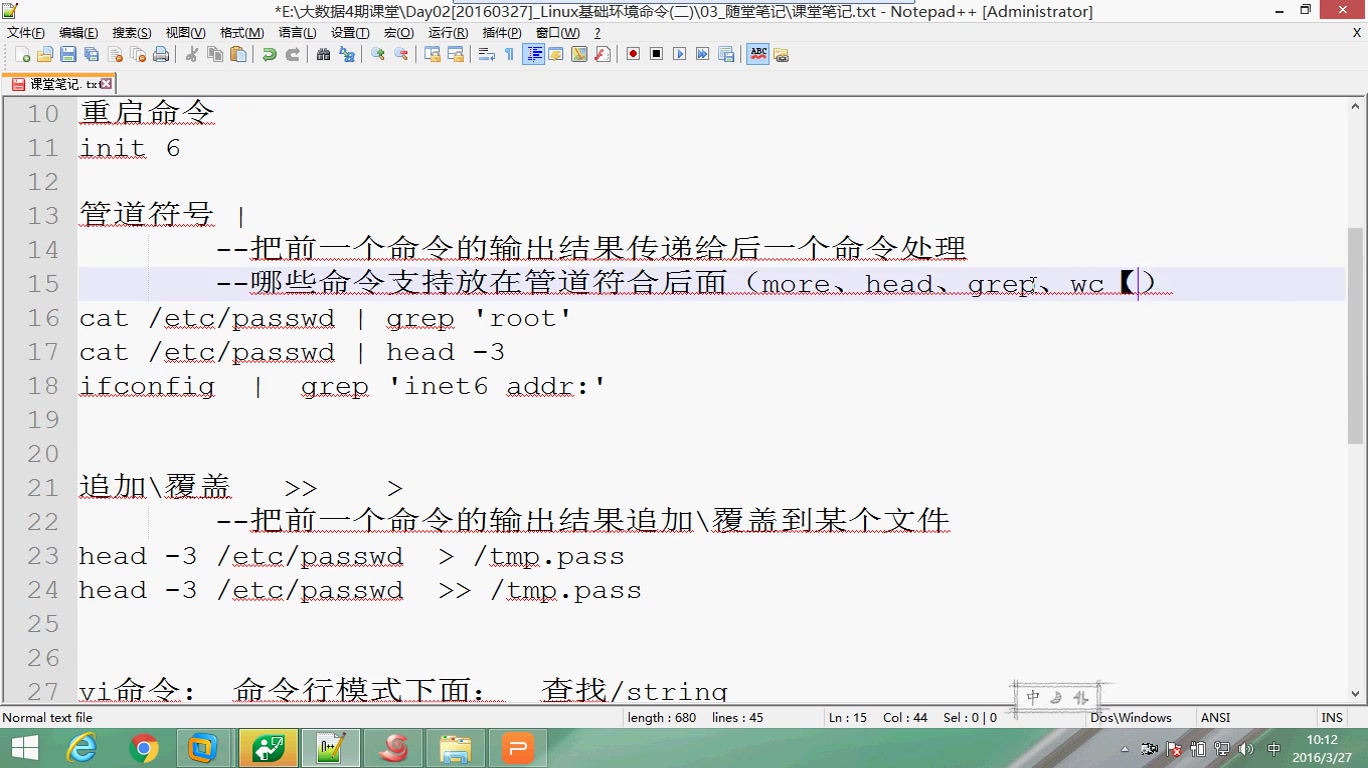Open the 文件(F) menu
Image resolution: width=1368 pixels, height=768 pixels.
pos(27,31)
